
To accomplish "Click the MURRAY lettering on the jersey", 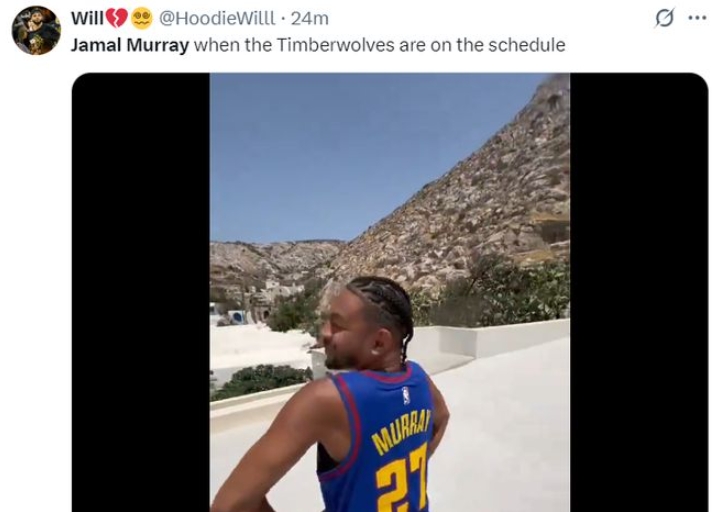I will pos(402,431).
